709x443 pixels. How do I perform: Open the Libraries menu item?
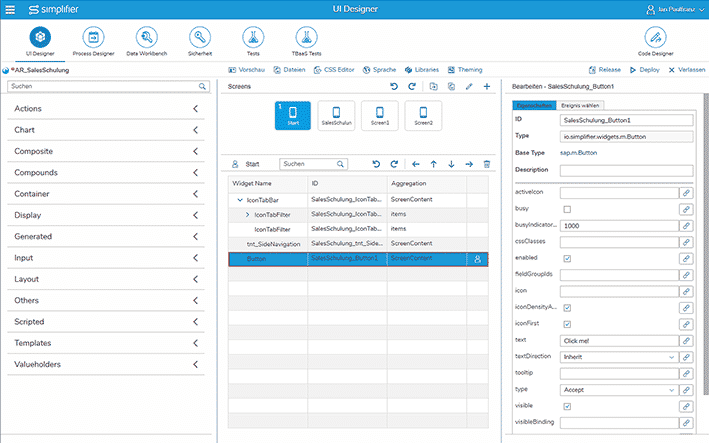point(422,70)
